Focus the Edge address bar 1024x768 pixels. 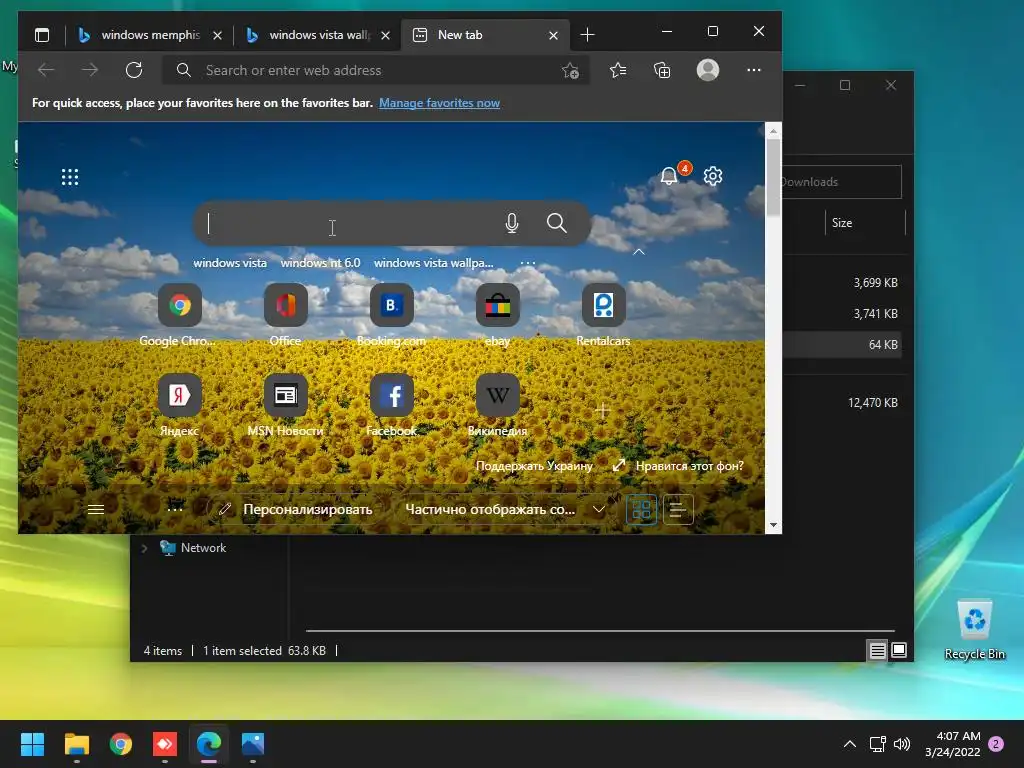click(376, 71)
